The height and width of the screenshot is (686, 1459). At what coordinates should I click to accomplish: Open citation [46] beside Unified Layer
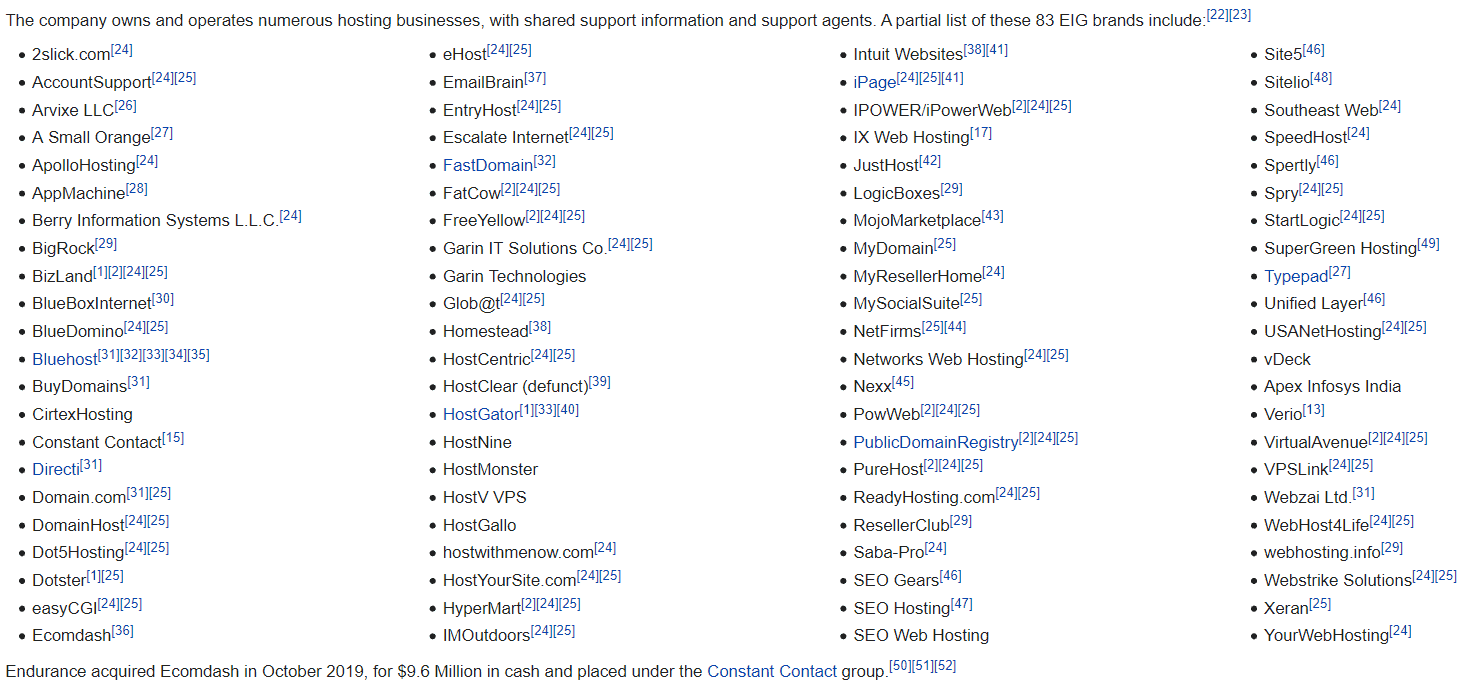click(x=1374, y=299)
